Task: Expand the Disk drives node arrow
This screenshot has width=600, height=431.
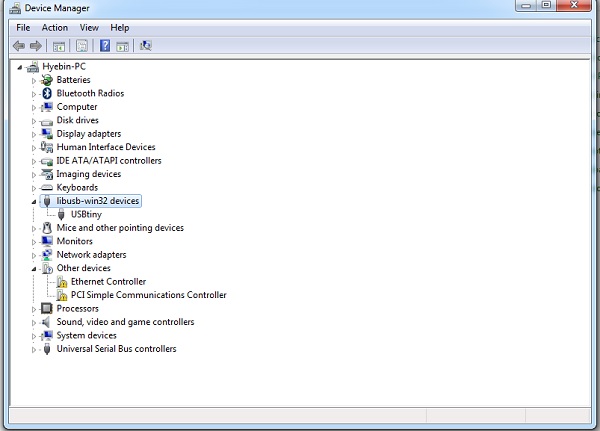Action: 34,121
